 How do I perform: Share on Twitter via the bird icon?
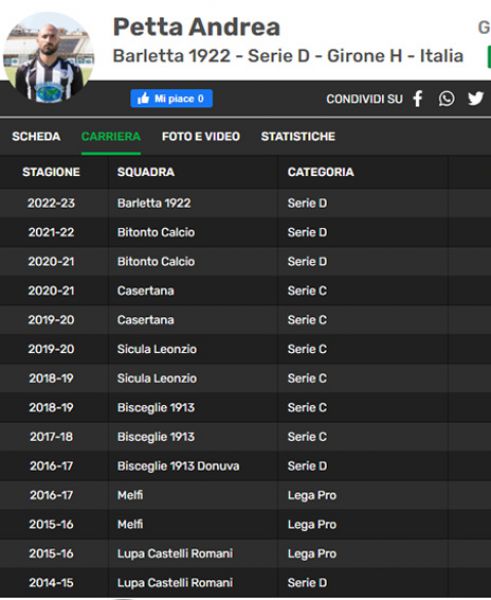pyautogui.click(x=475, y=99)
